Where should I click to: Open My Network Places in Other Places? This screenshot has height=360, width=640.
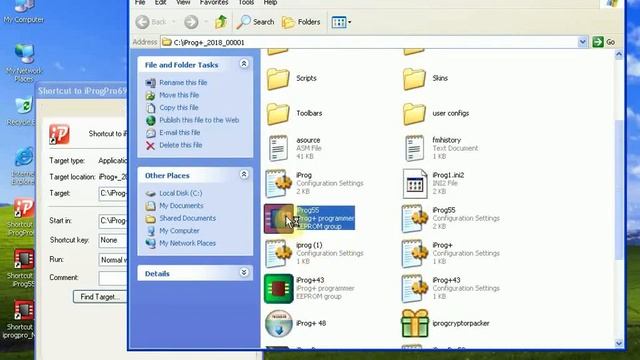[x=187, y=243]
